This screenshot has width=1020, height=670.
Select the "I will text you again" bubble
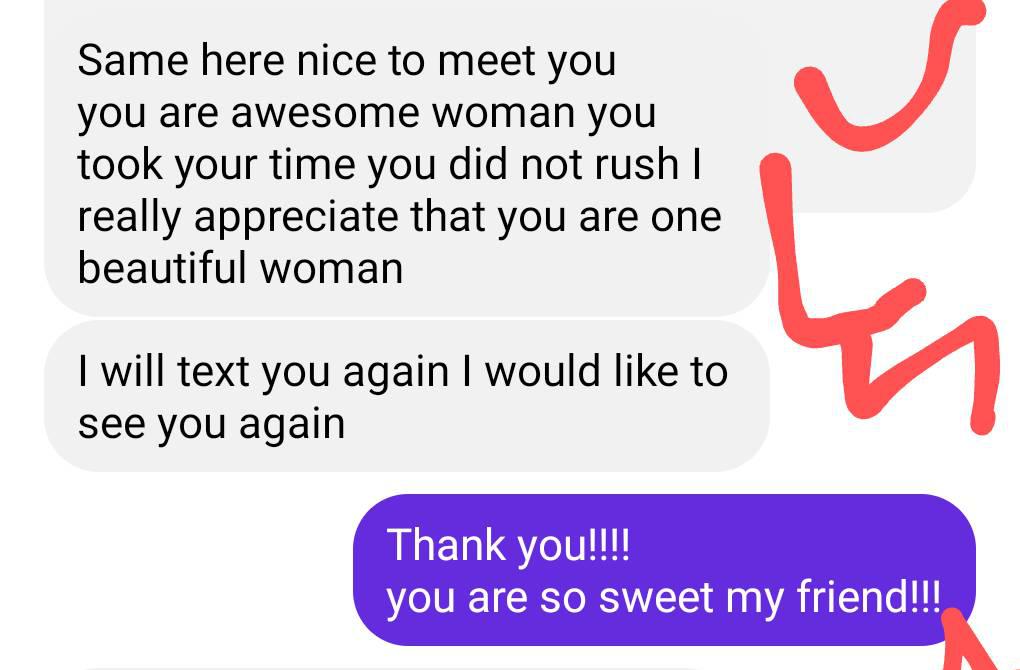coord(407,396)
